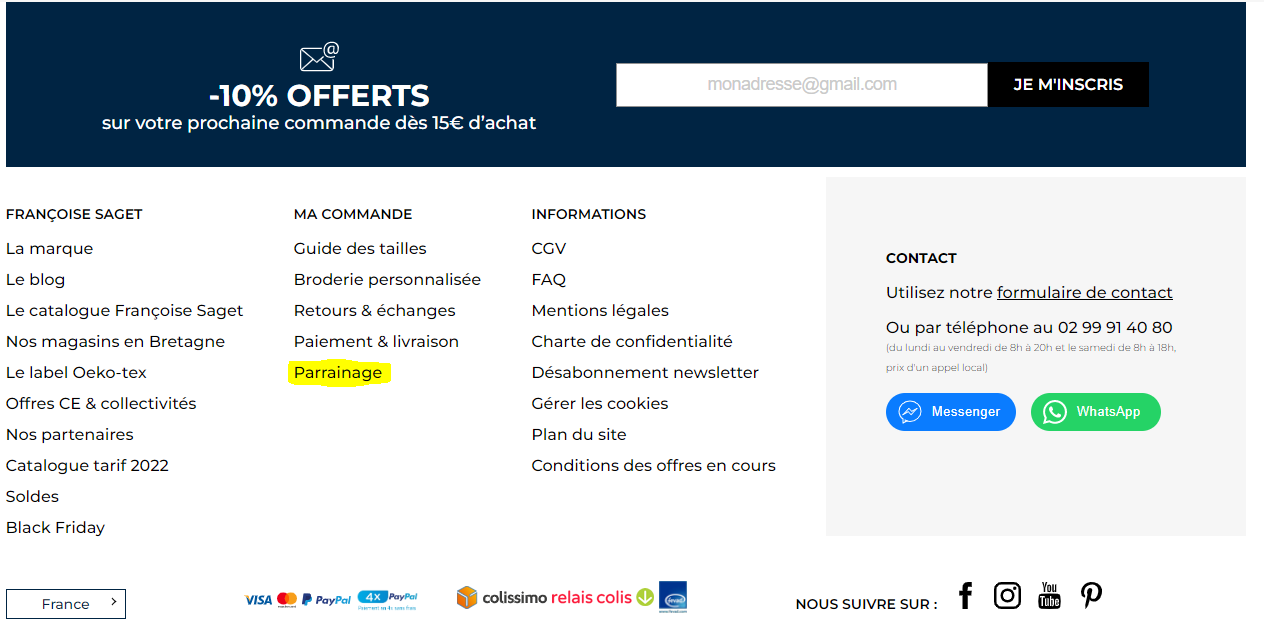Viewport: 1264px width, 642px height.
Task: Open the highlighted Parrainage link
Action: (x=338, y=373)
